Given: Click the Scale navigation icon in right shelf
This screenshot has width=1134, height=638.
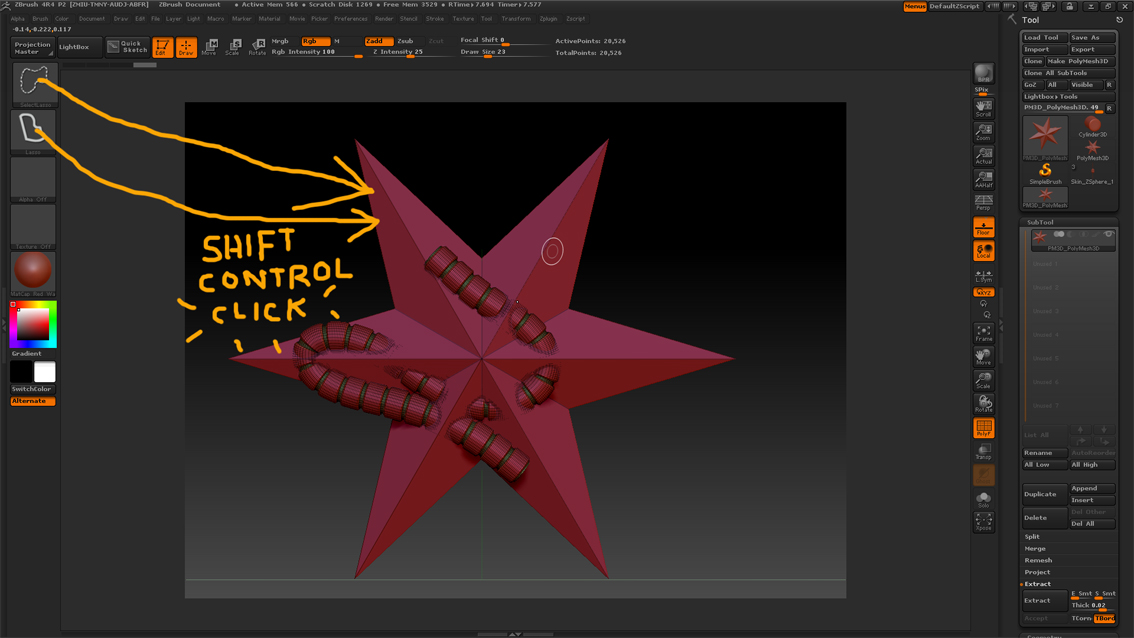Looking at the screenshot, I should tap(984, 380).
